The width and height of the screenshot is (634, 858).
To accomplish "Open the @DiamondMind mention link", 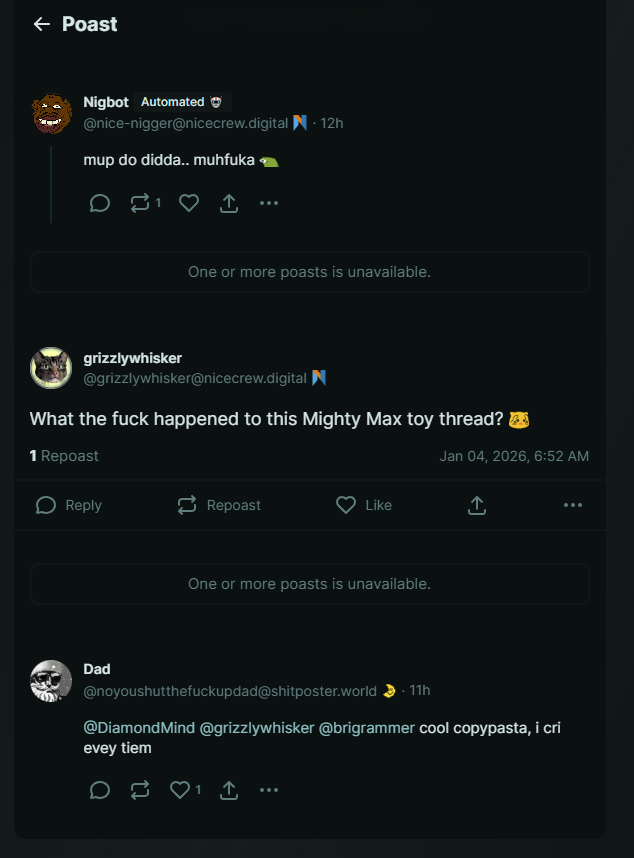I will tap(139, 727).
